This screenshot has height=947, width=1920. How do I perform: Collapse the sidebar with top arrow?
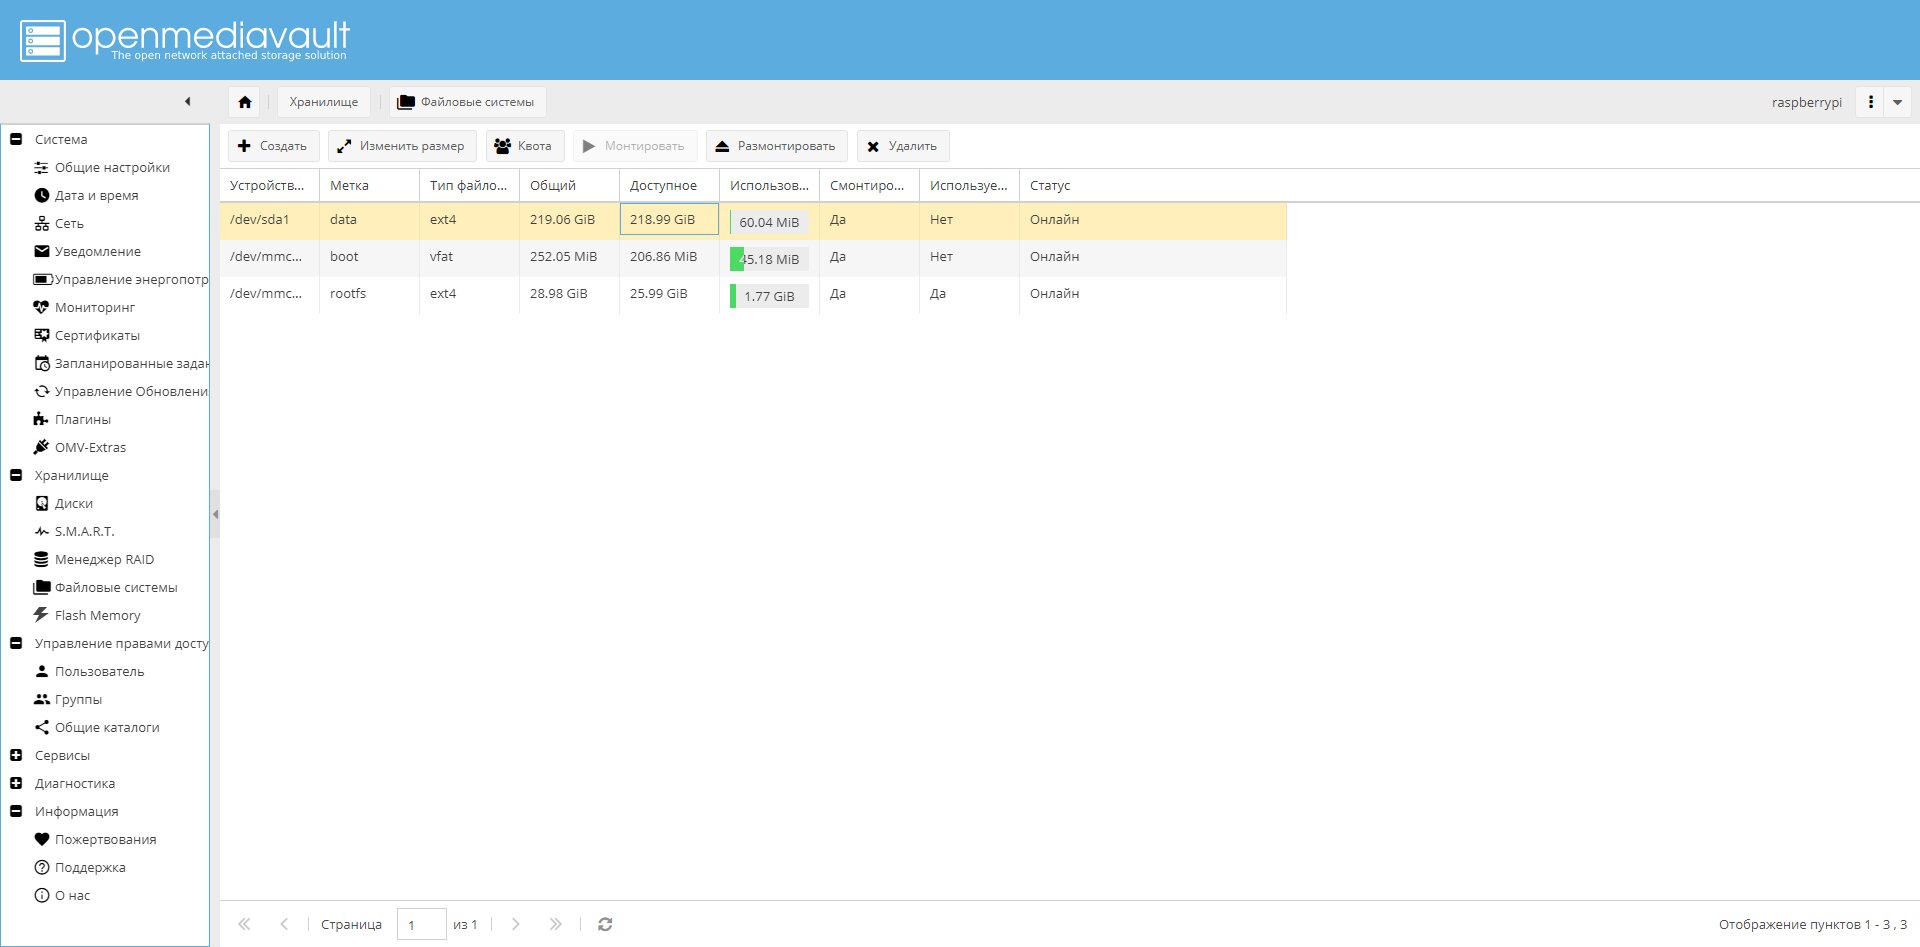187,102
